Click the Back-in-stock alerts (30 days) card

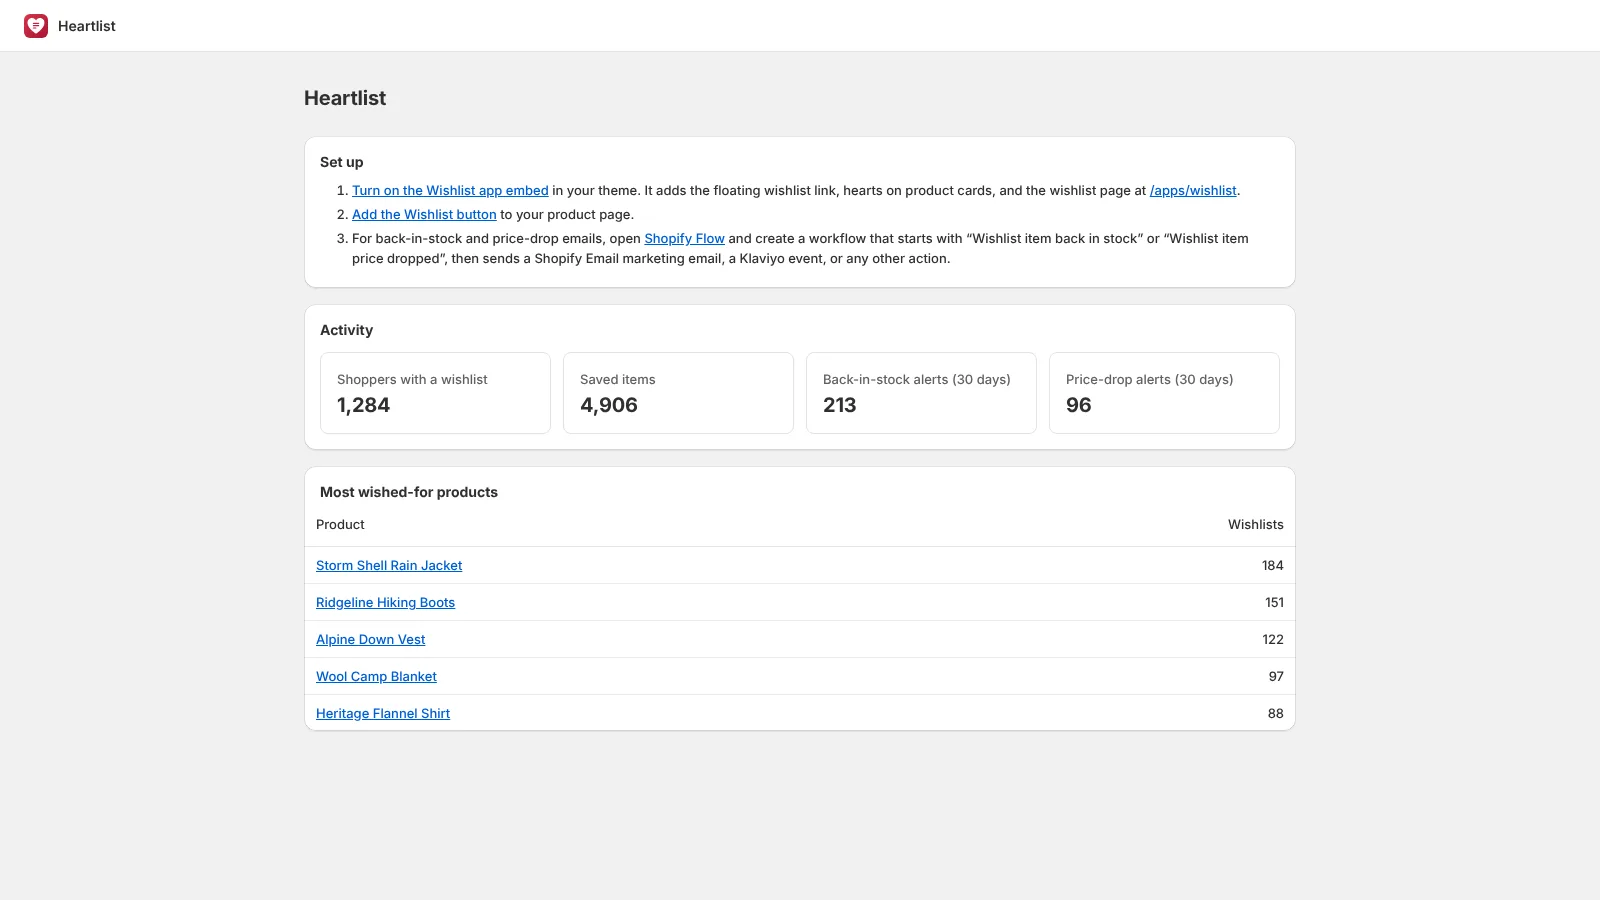[921, 393]
